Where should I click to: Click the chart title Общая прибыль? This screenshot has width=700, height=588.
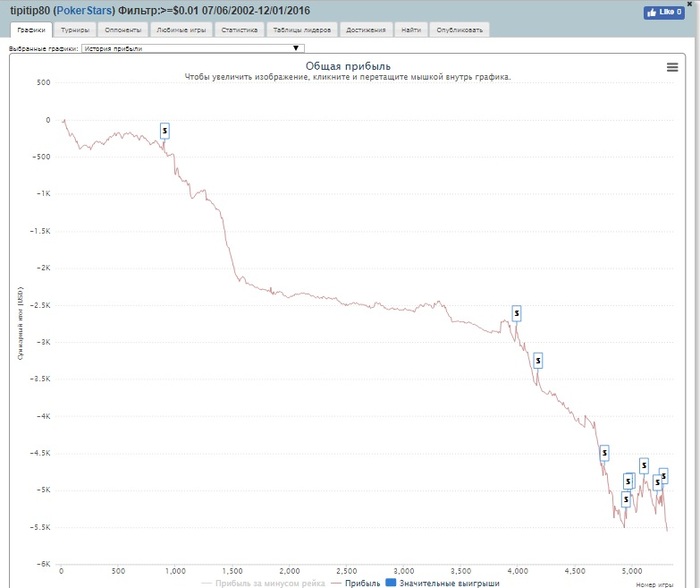(348, 66)
